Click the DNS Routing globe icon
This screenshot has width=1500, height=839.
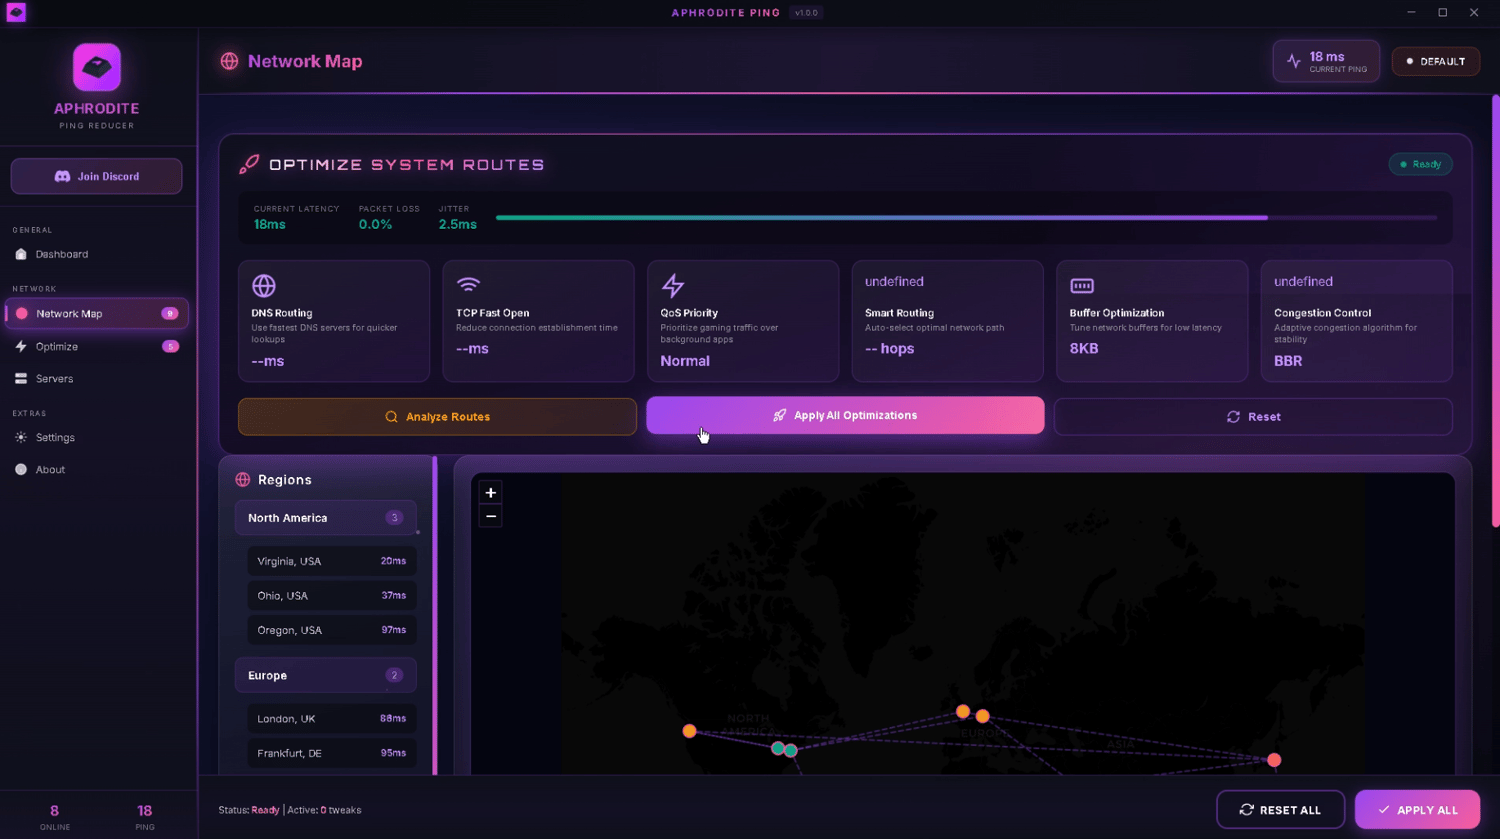(x=264, y=286)
